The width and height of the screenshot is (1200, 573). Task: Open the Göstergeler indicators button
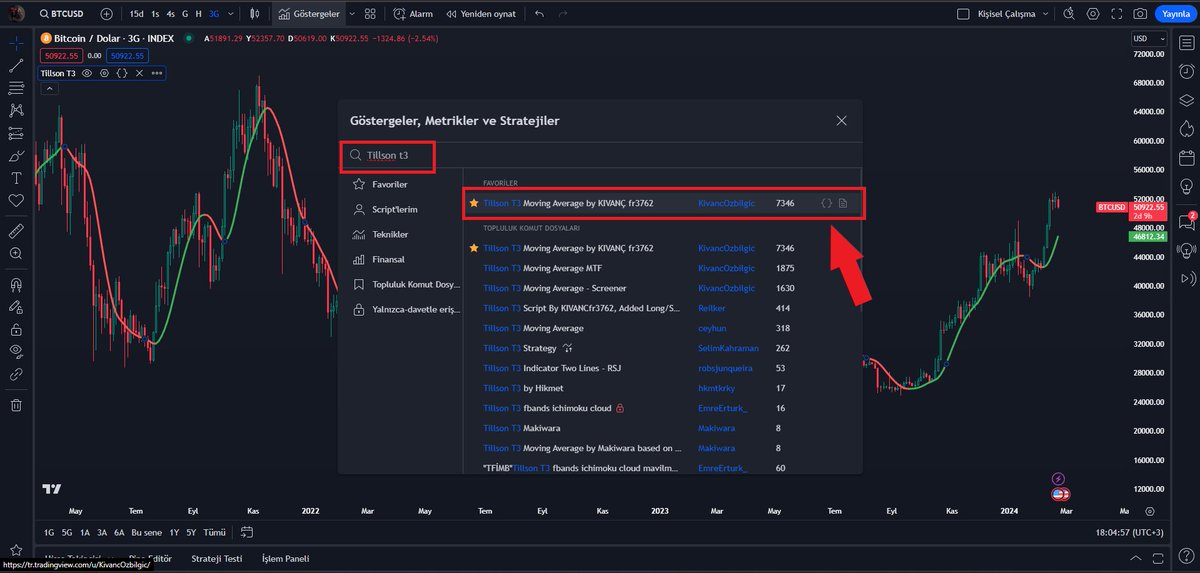click(309, 14)
